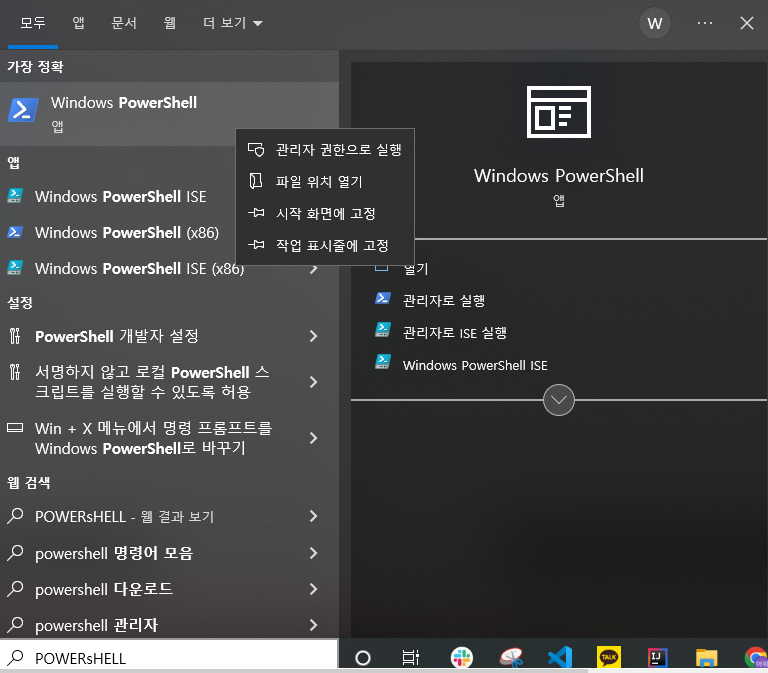Click Windows PowerShell ISE in details pane
The height and width of the screenshot is (673, 768).
pyautogui.click(x=475, y=365)
